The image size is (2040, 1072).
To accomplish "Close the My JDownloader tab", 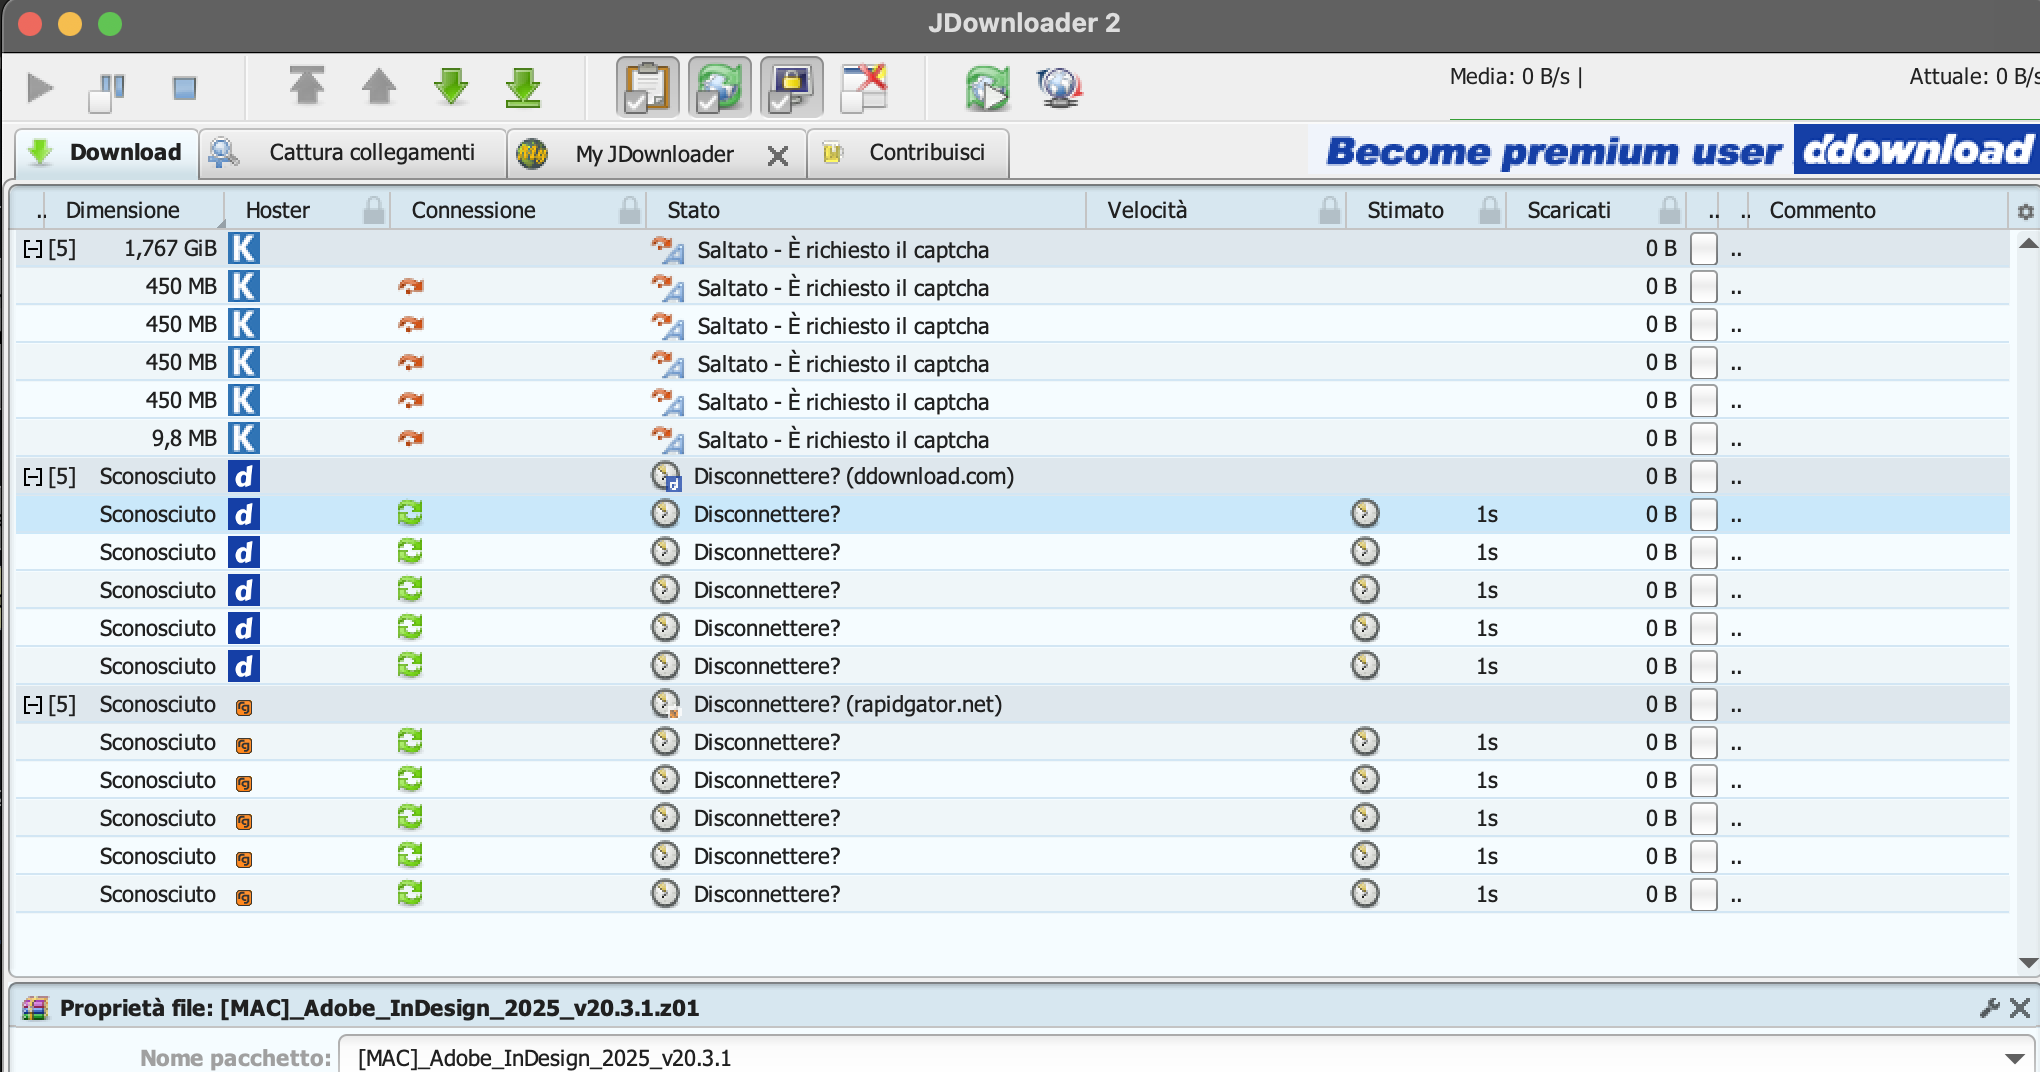I will pos(777,155).
